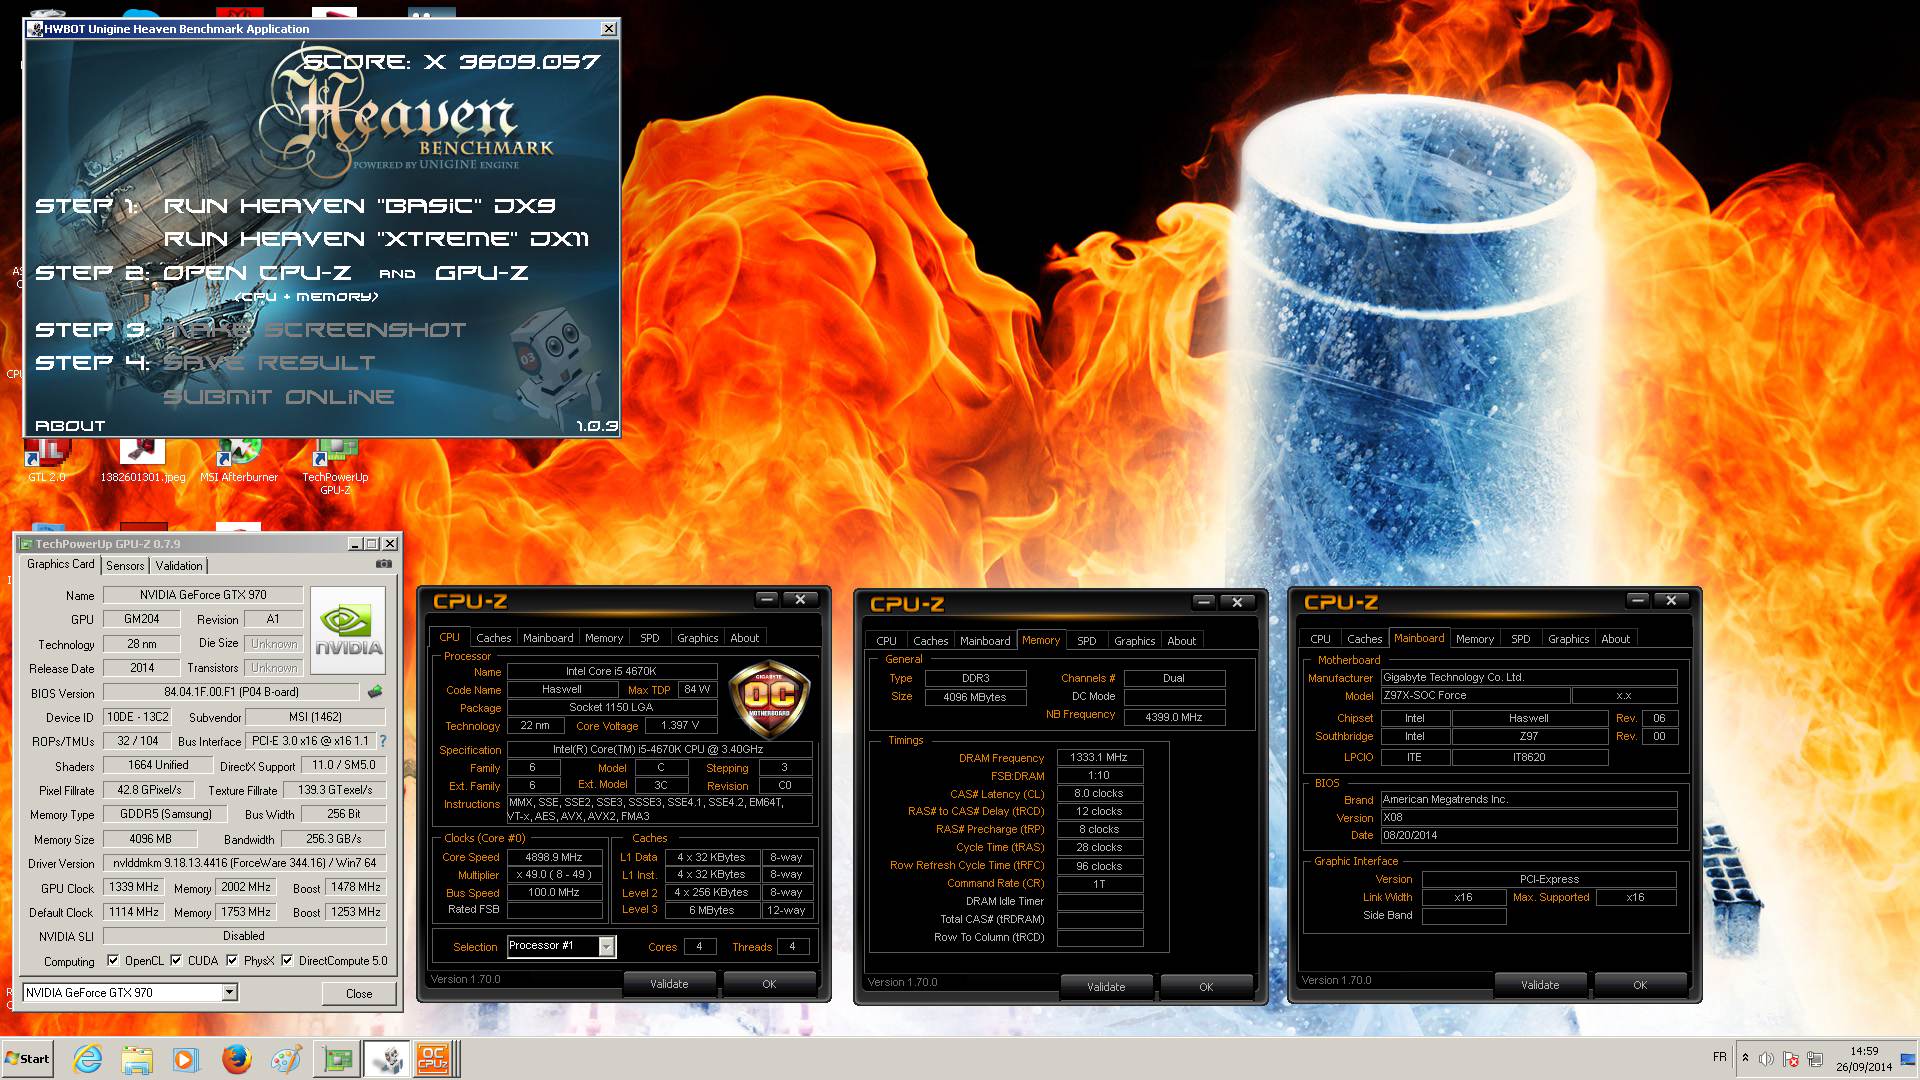Open Paint from the taskbar

coord(286,1059)
